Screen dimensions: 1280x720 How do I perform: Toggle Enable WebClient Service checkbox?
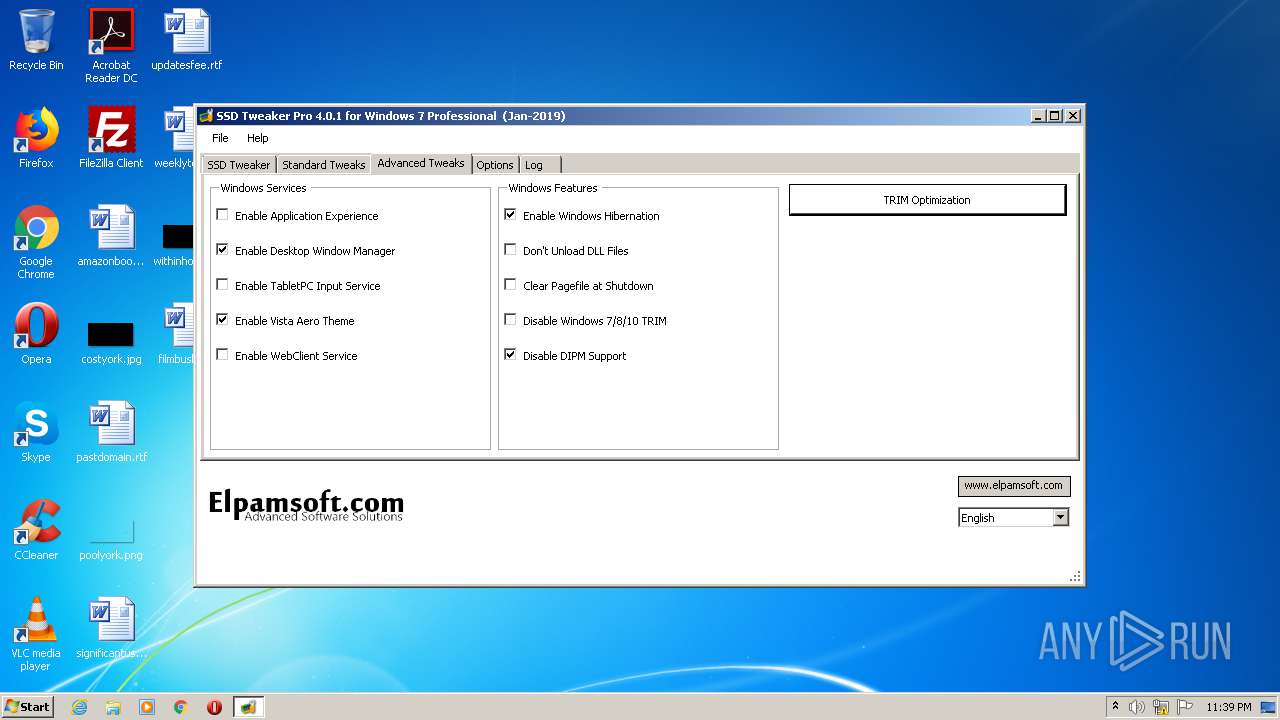pos(222,355)
